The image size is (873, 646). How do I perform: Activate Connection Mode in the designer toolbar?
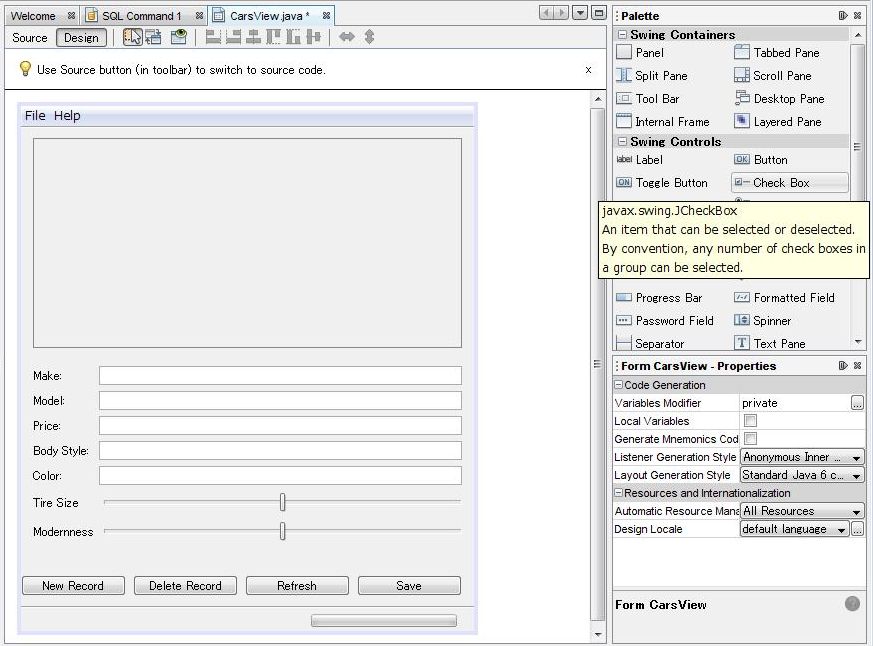154,37
